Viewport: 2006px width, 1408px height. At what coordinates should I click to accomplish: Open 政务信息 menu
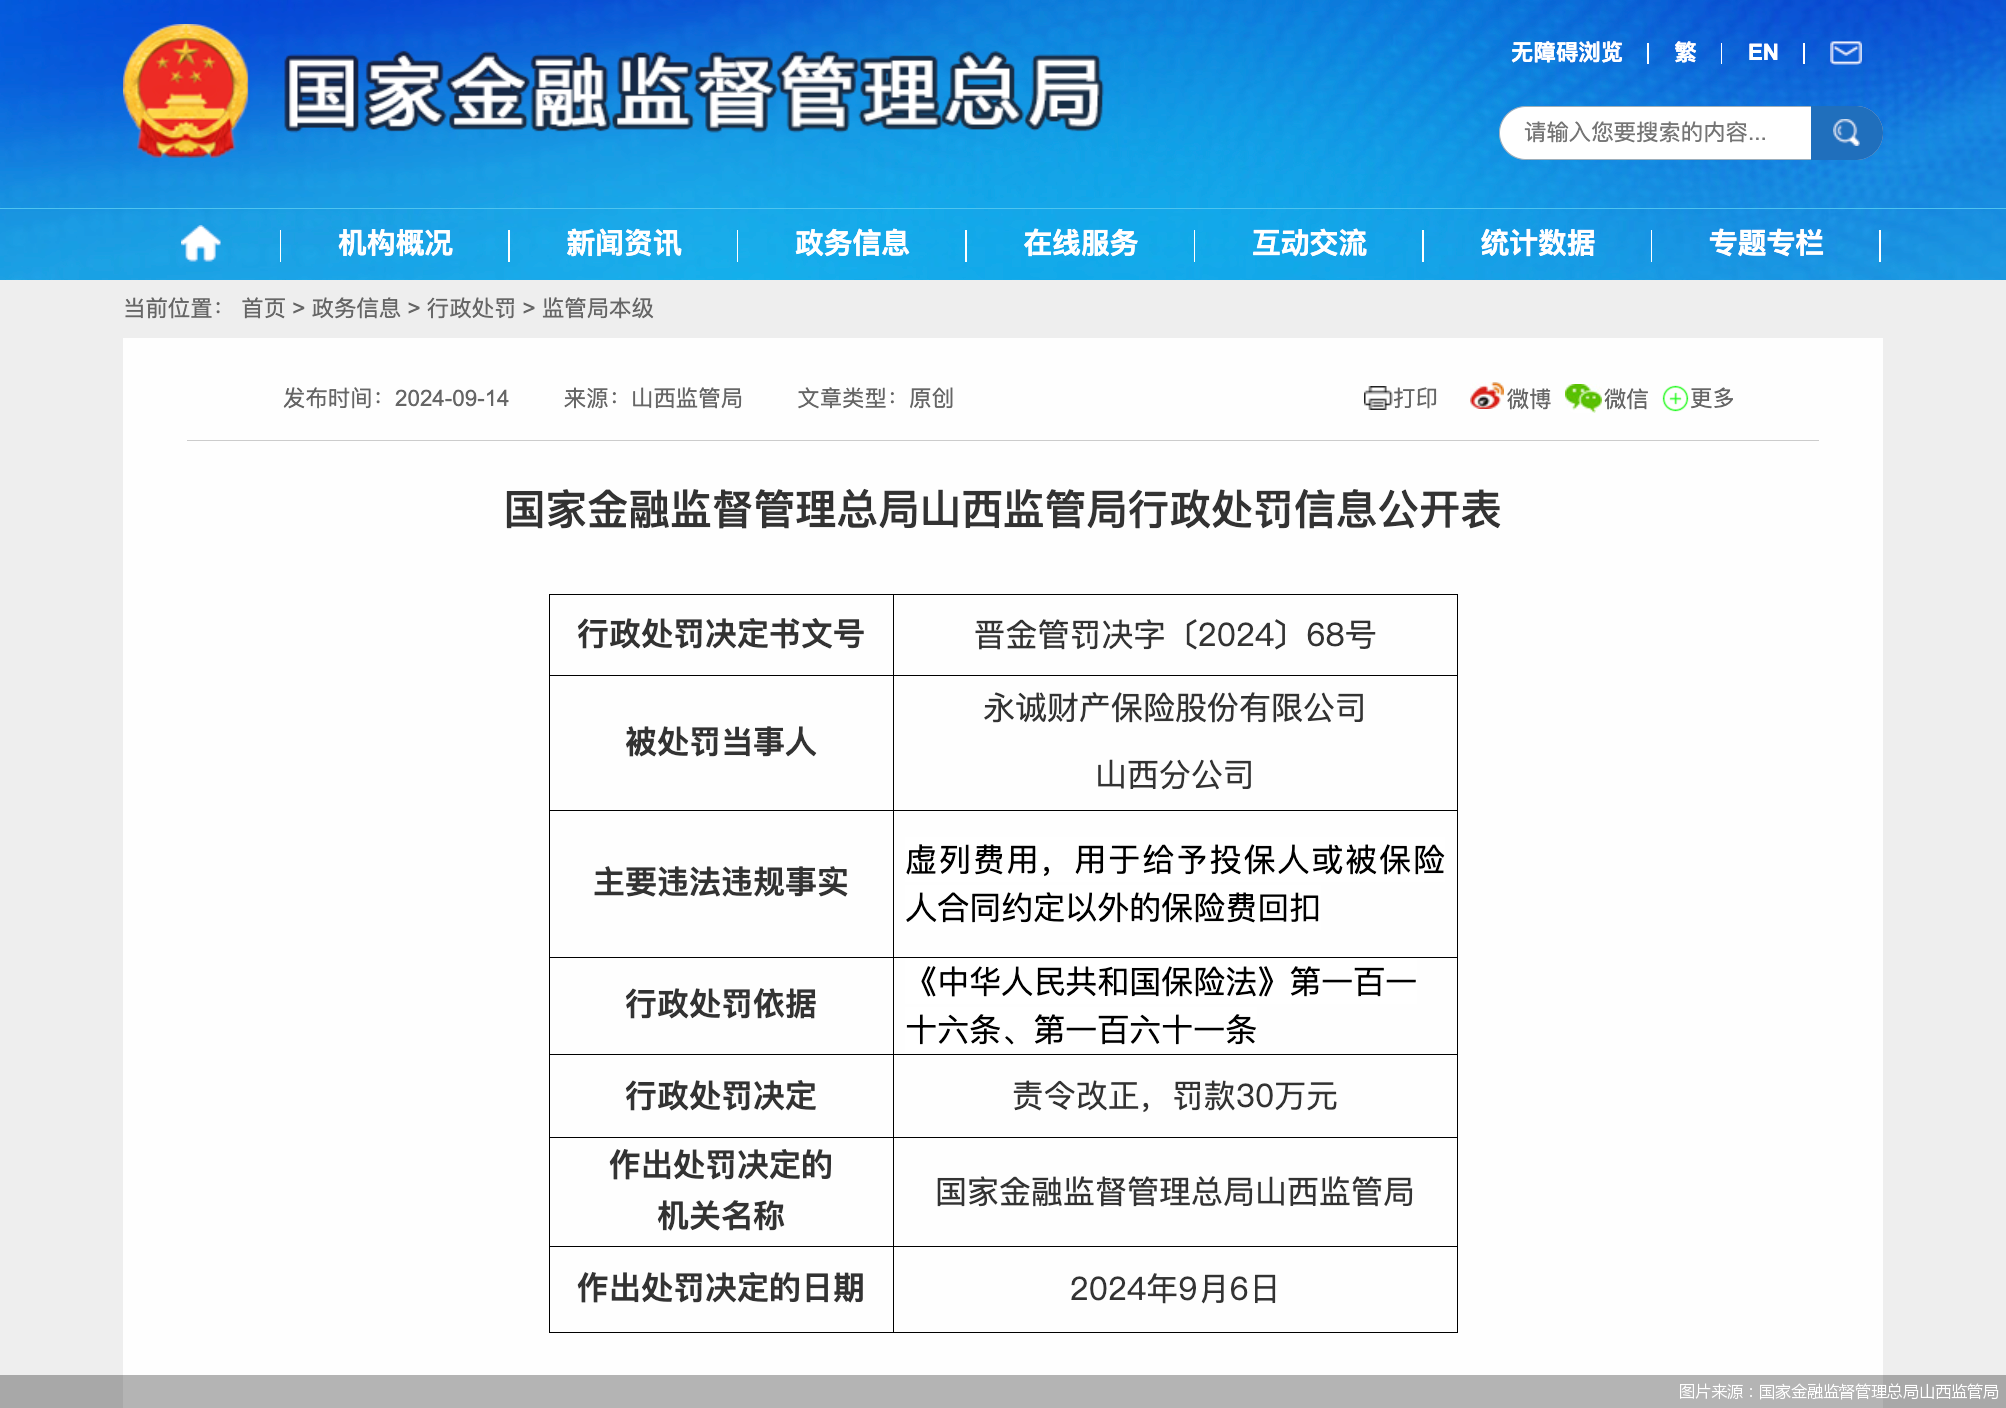(852, 243)
